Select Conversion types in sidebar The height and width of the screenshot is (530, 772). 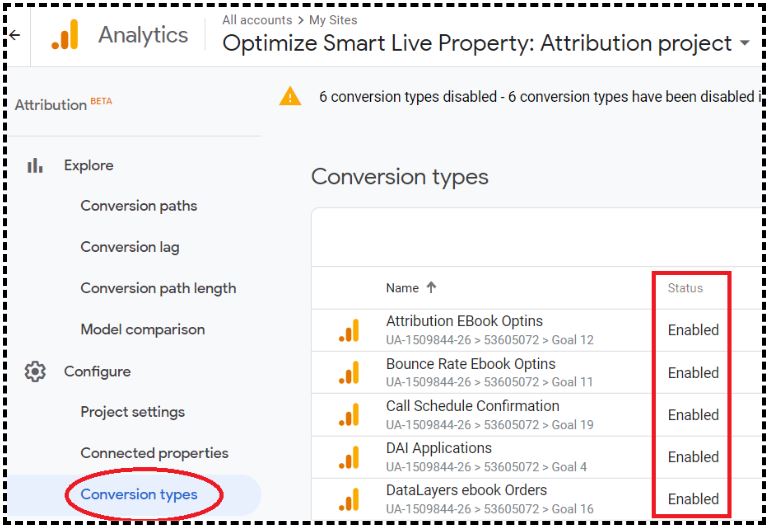[x=139, y=494]
